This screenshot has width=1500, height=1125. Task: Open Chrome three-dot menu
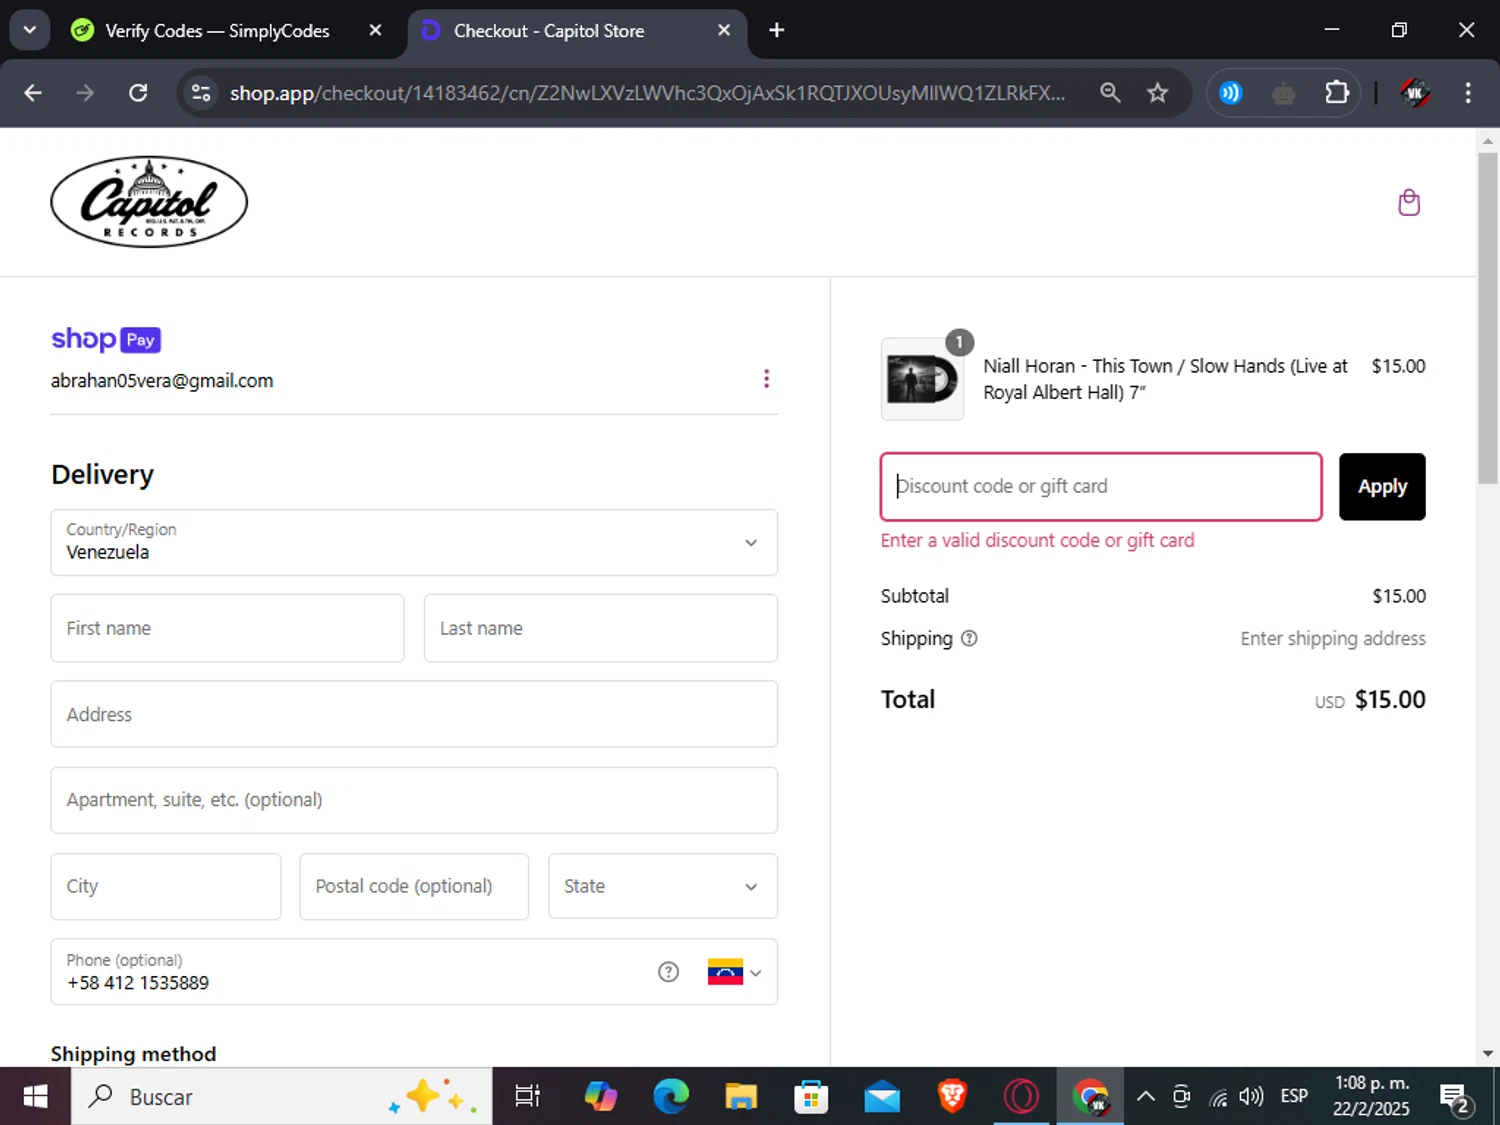[1468, 93]
